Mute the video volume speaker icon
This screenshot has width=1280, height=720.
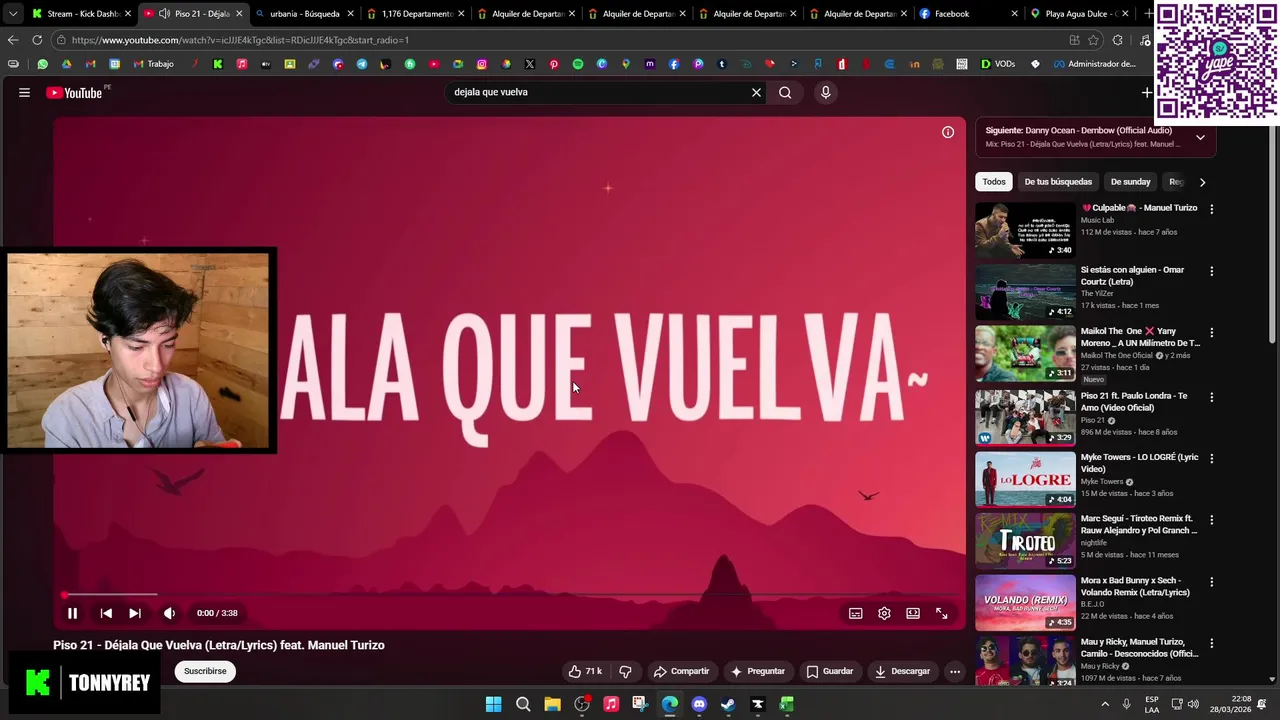coord(169,613)
